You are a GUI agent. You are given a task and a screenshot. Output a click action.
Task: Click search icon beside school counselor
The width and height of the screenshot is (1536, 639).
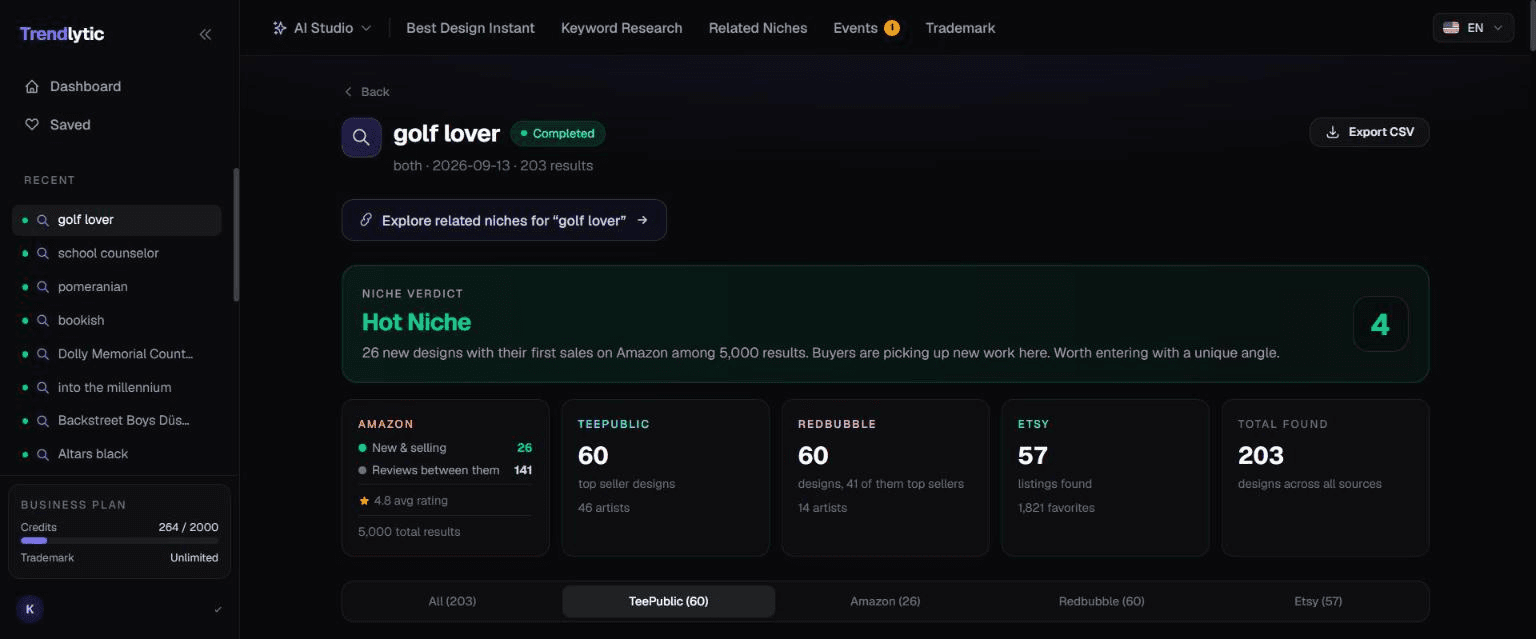[x=43, y=253]
